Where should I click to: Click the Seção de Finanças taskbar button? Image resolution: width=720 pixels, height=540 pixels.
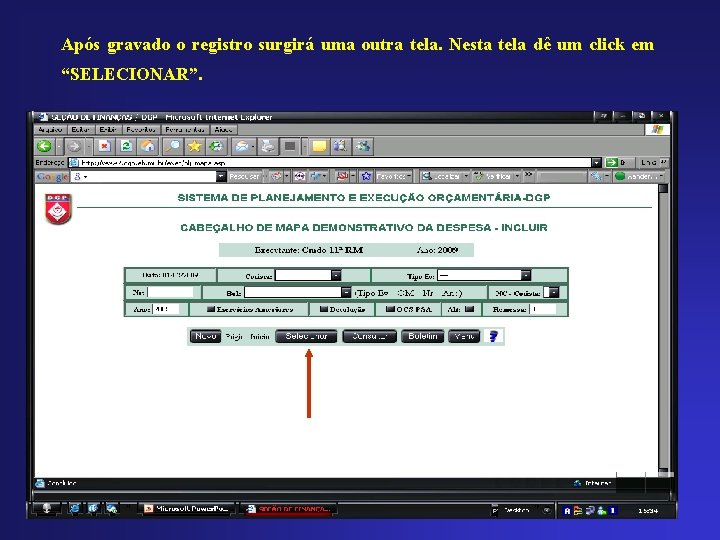tap(289, 509)
